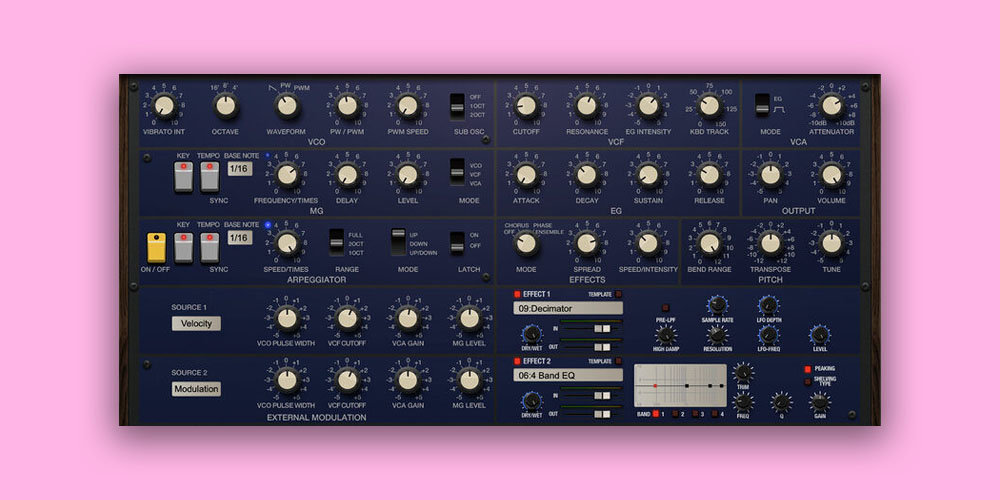Click the VCO Waveform knob
The image size is (1000, 500).
[287, 106]
